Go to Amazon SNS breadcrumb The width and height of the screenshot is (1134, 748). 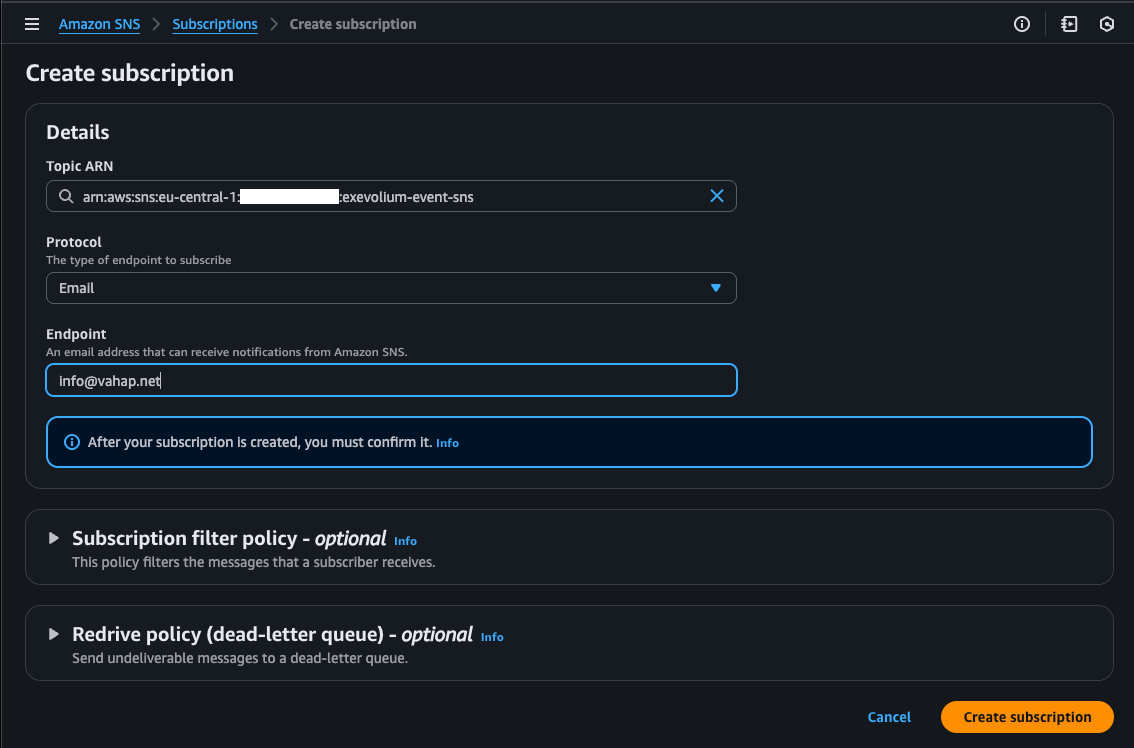[99, 24]
